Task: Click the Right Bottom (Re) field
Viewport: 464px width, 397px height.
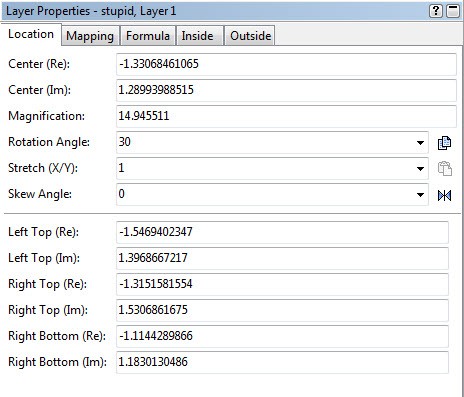Action: pos(282,336)
